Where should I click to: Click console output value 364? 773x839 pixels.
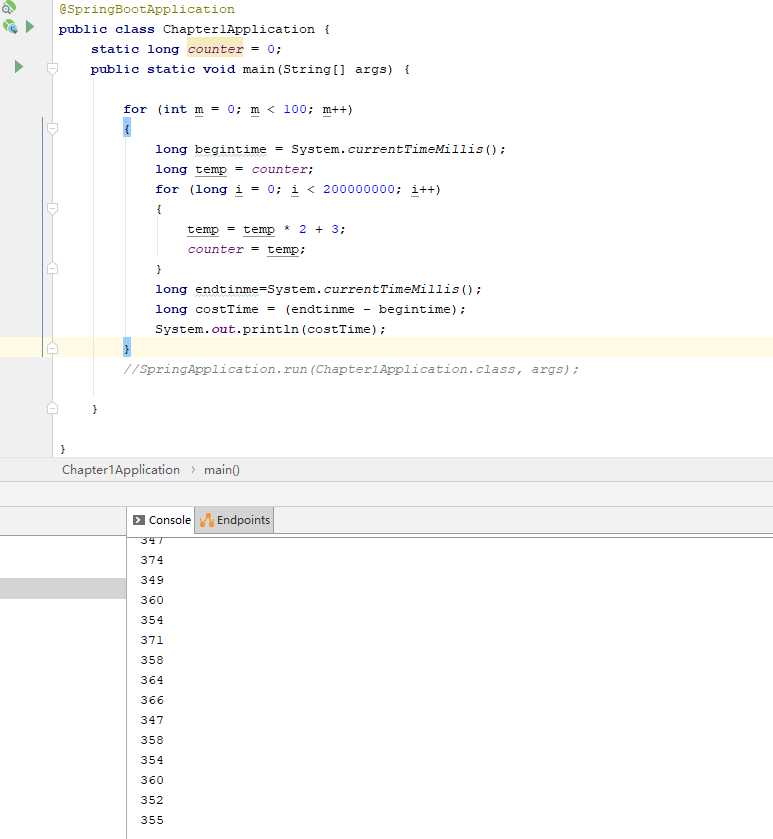tap(152, 680)
